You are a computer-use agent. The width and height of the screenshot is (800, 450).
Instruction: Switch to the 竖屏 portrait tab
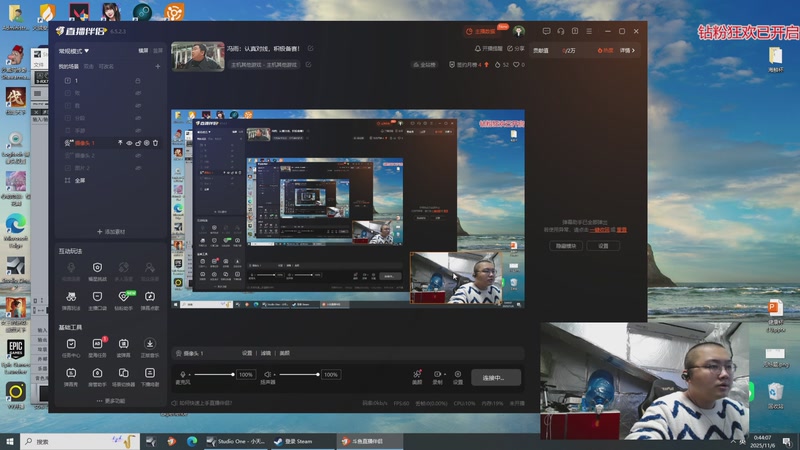coord(158,51)
